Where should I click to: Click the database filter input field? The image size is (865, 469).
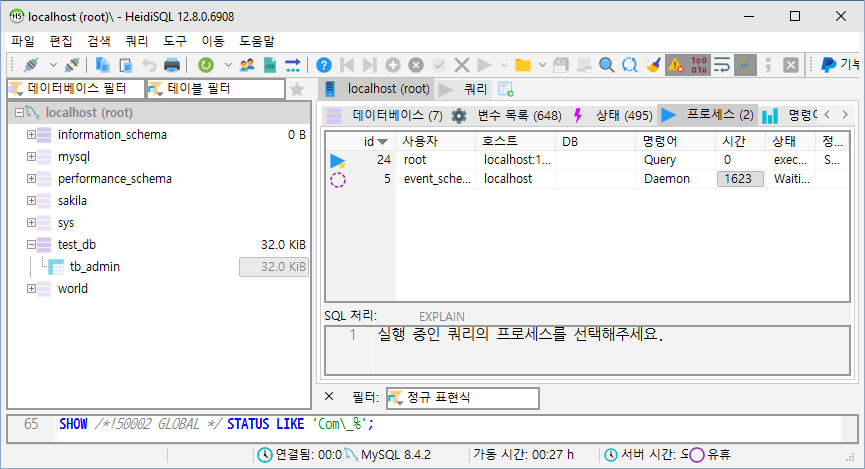pos(77,89)
